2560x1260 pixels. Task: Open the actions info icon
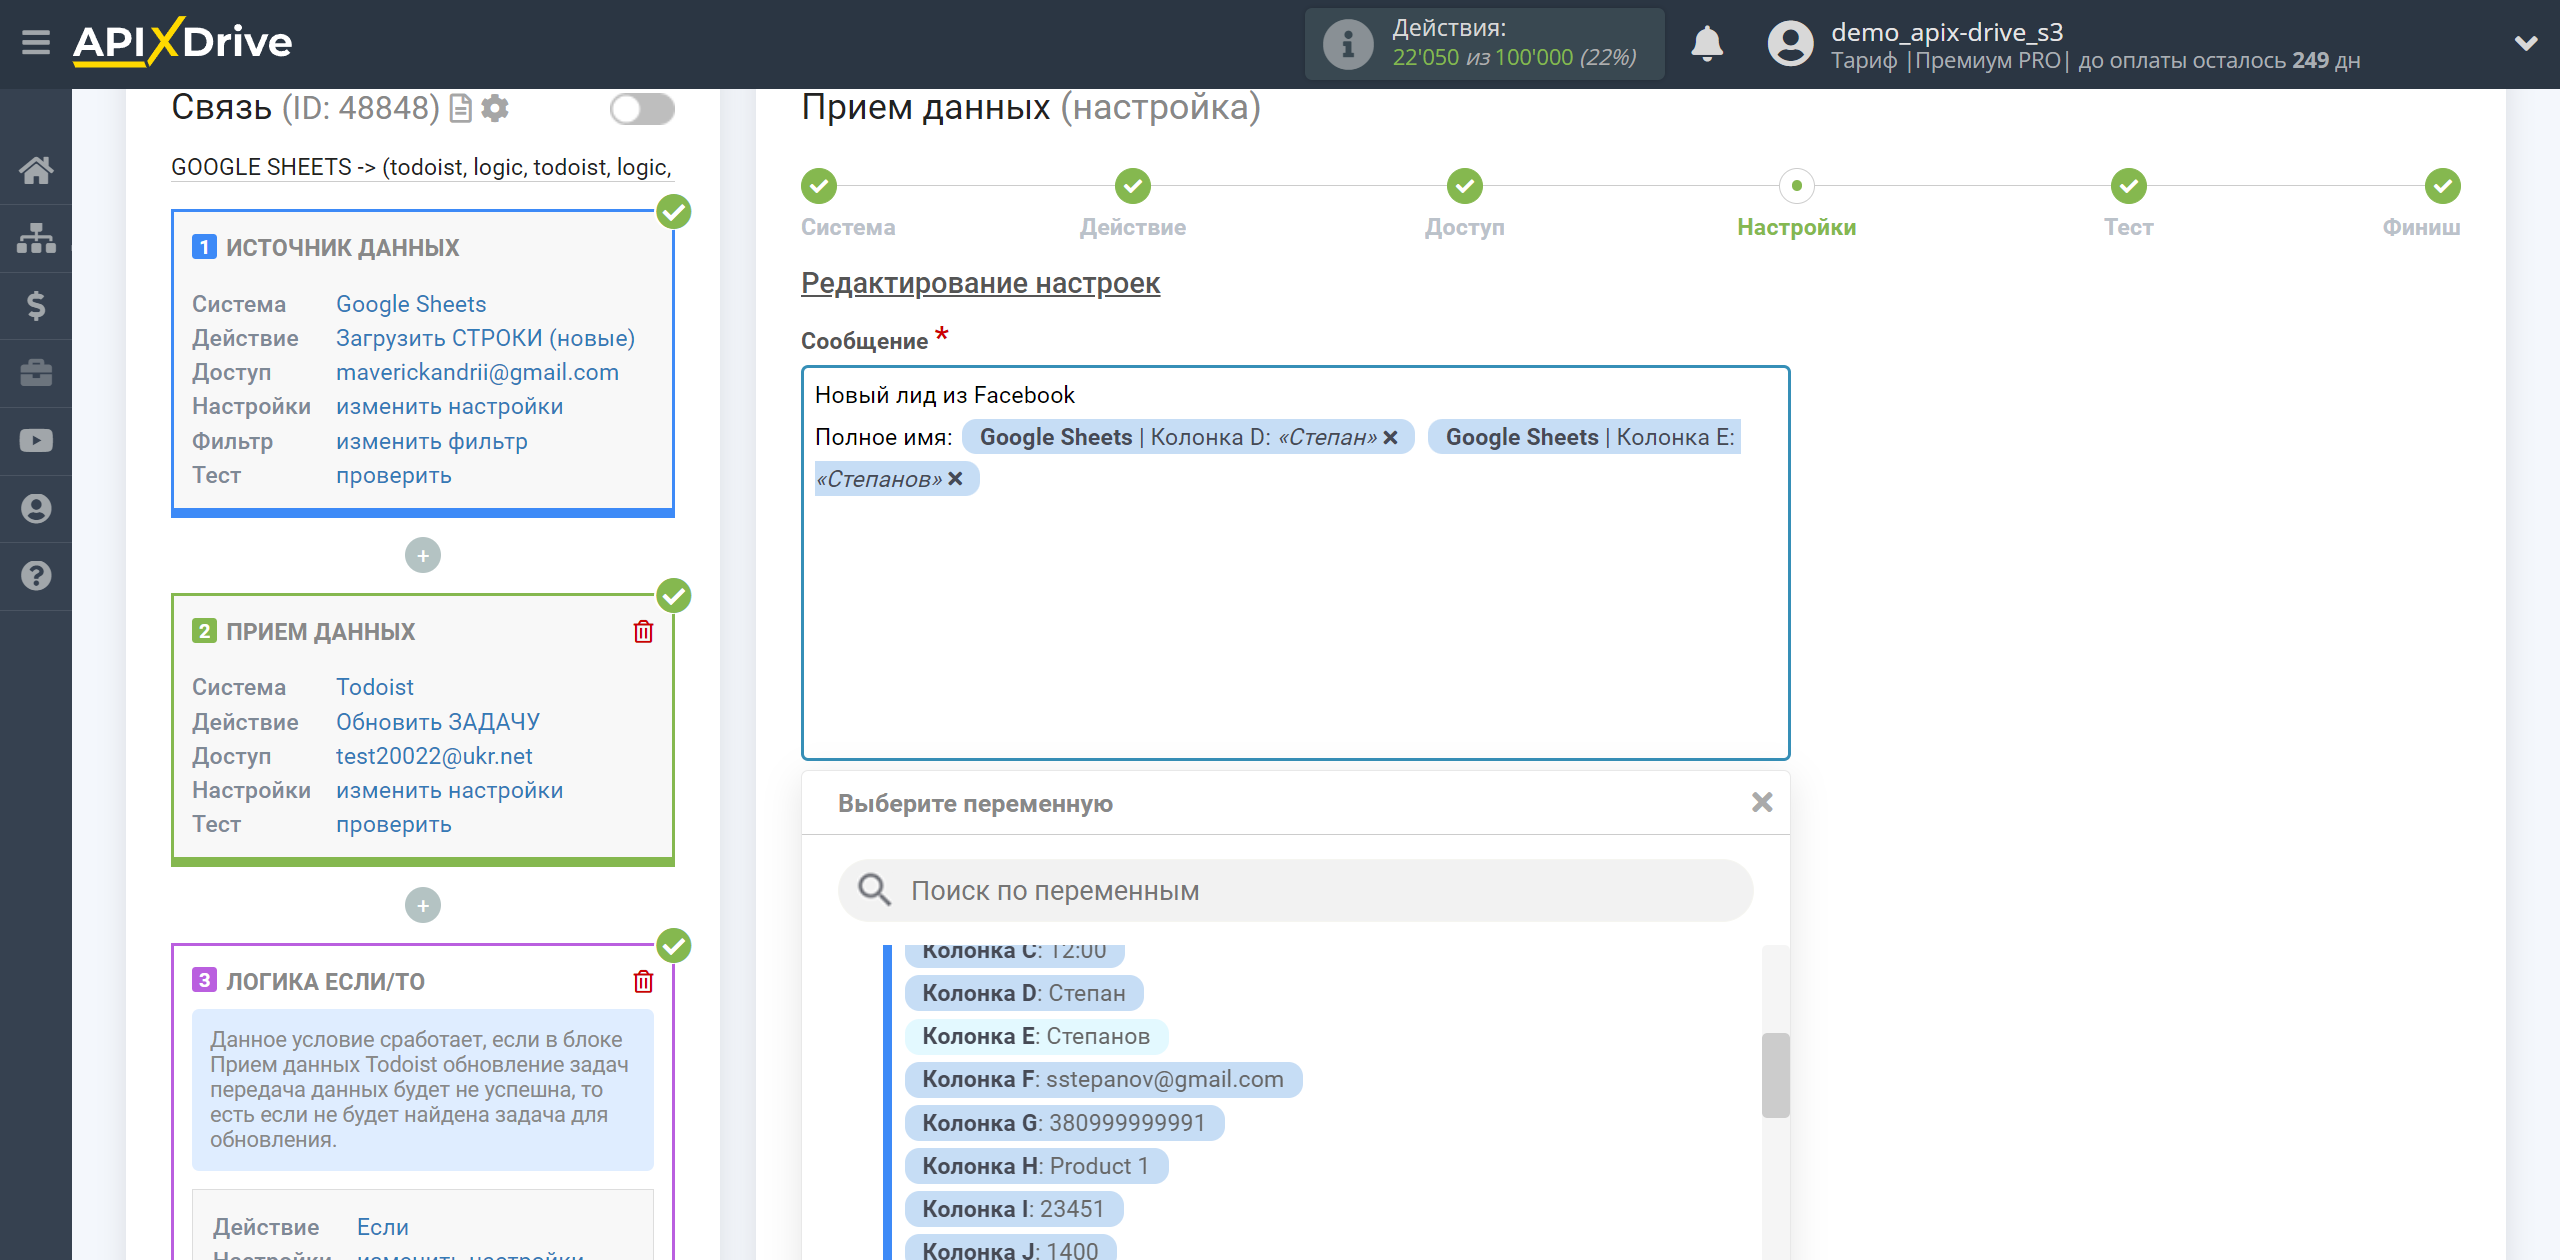click(1347, 44)
